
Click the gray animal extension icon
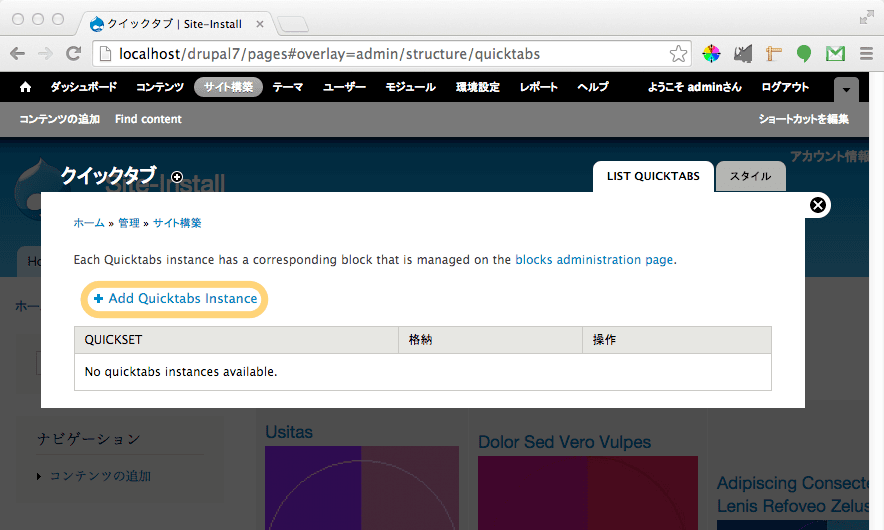[x=743, y=54]
